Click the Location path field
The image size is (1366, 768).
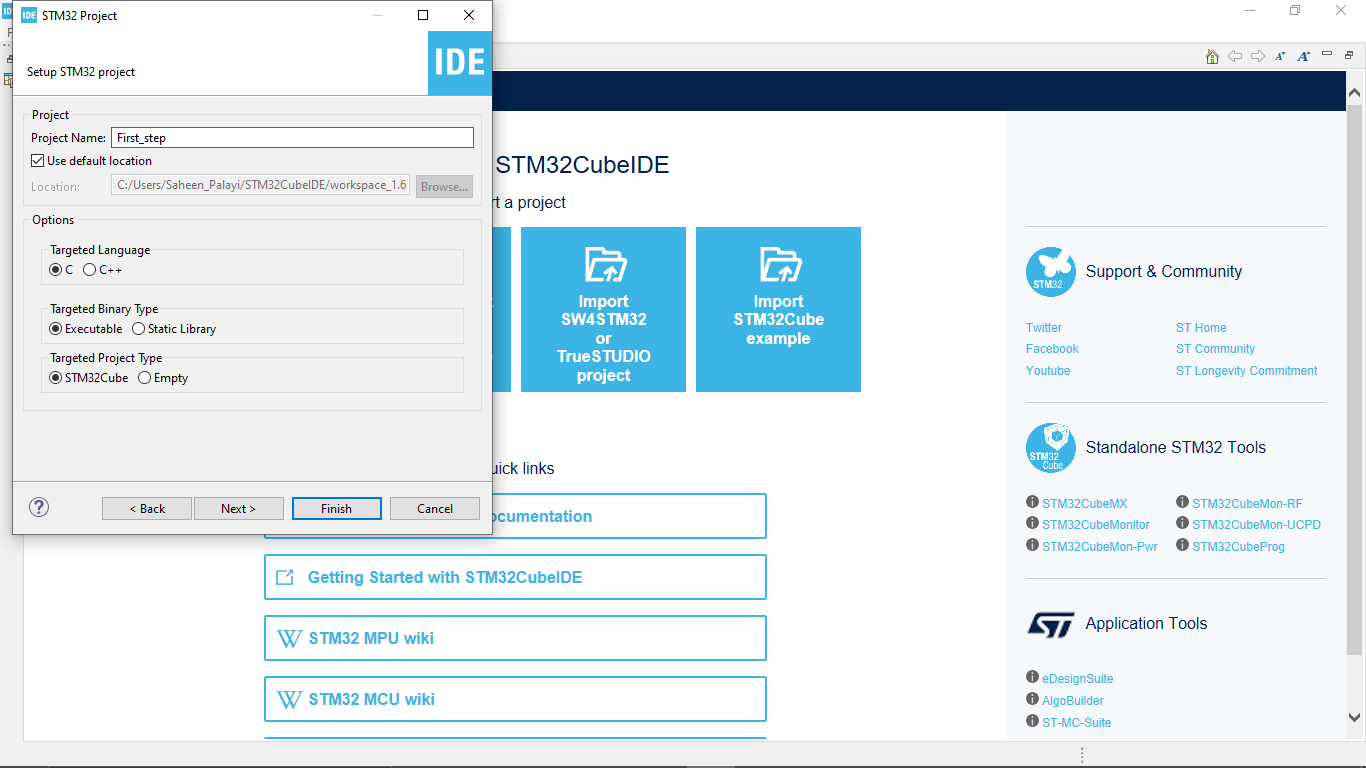[x=260, y=185]
